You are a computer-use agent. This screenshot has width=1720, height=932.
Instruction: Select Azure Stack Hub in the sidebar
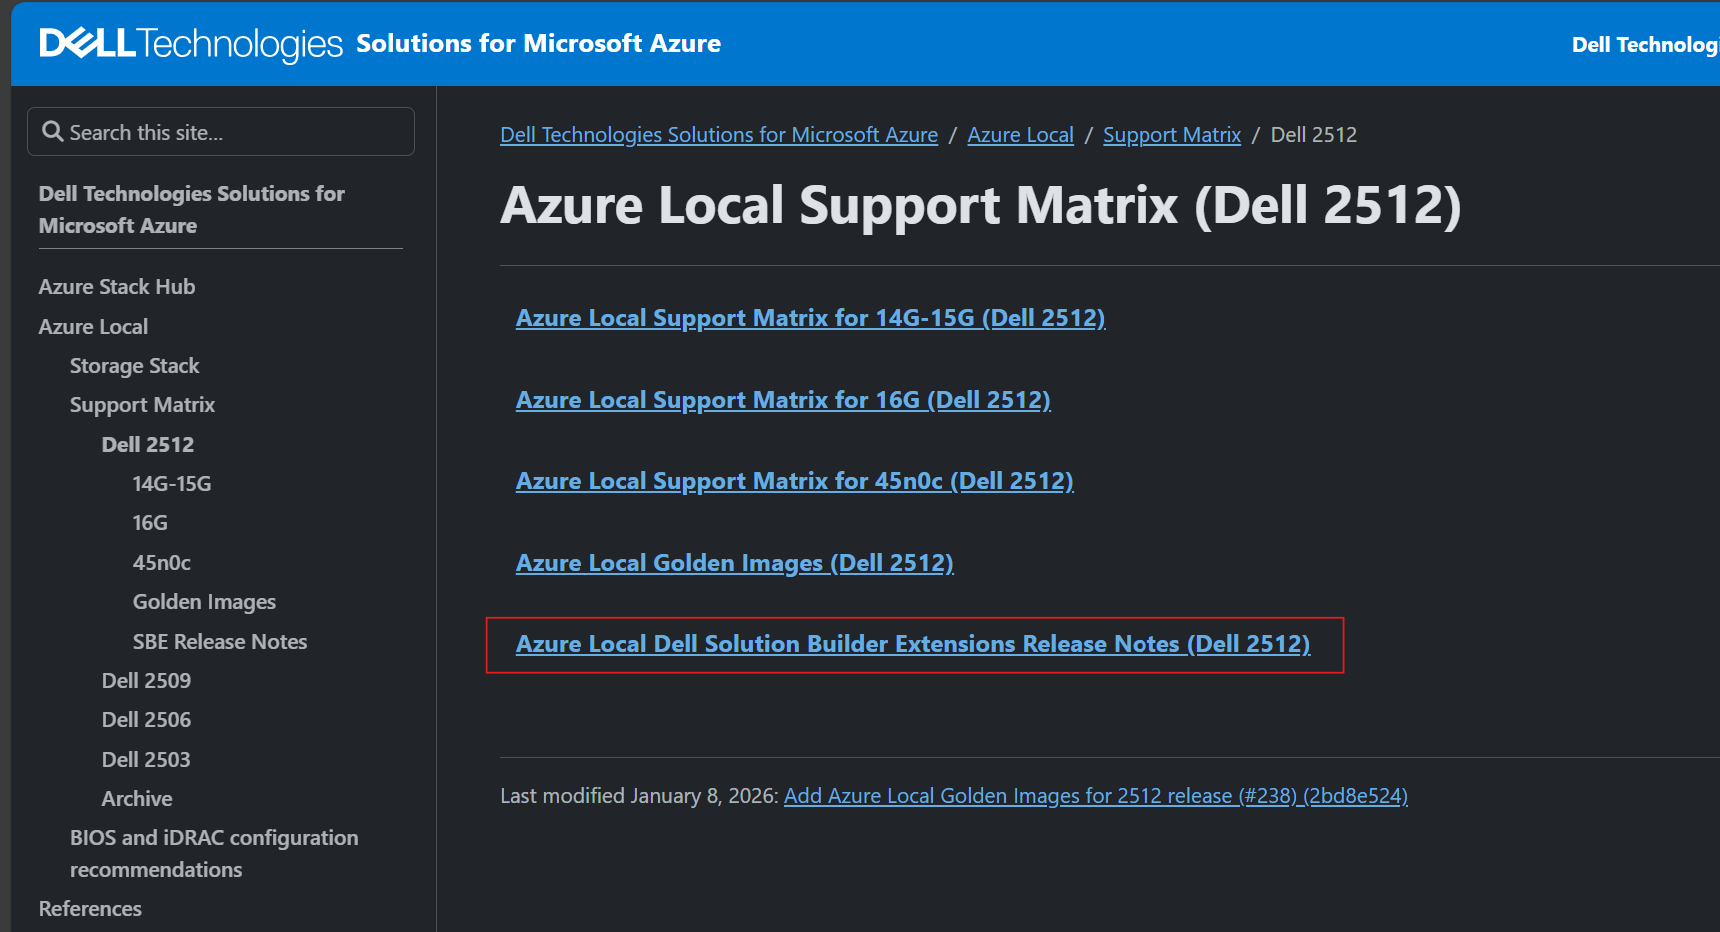click(x=116, y=286)
